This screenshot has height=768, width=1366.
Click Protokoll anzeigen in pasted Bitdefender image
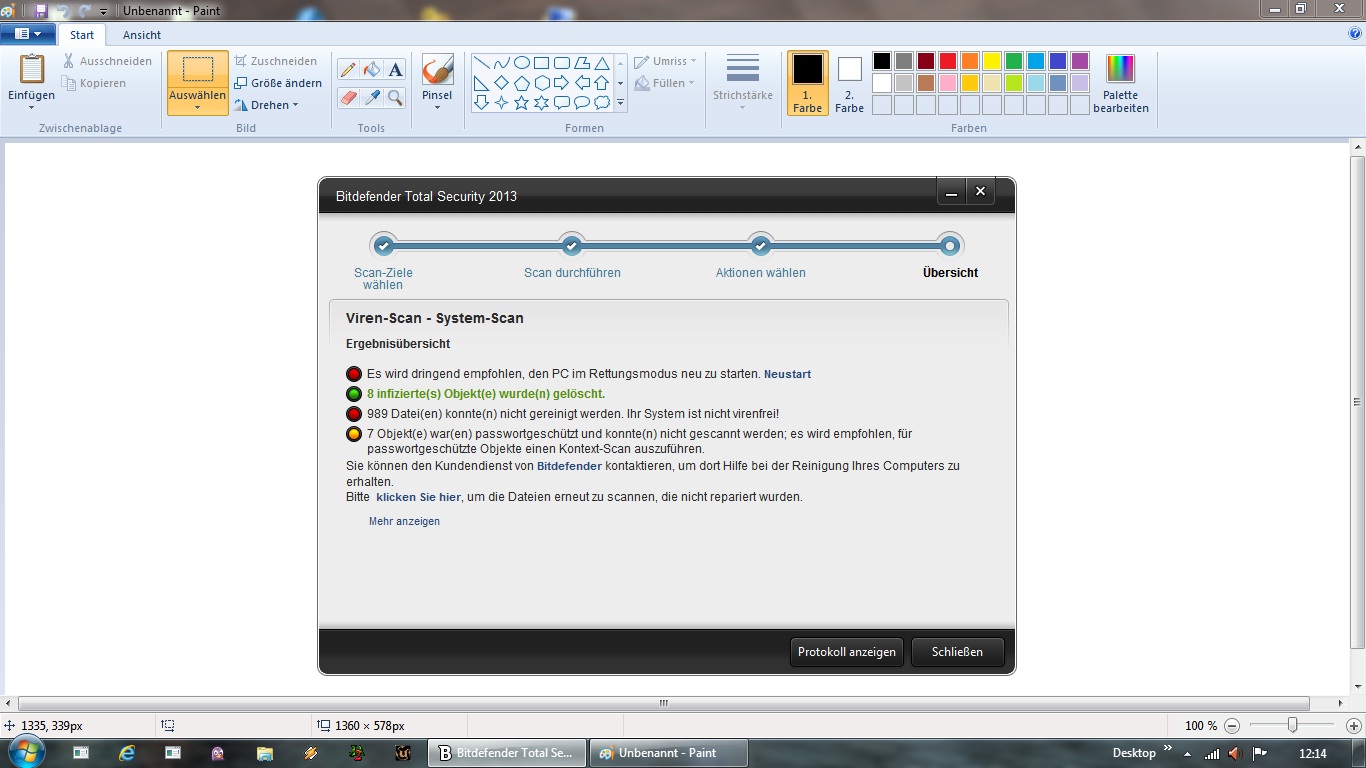847,652
